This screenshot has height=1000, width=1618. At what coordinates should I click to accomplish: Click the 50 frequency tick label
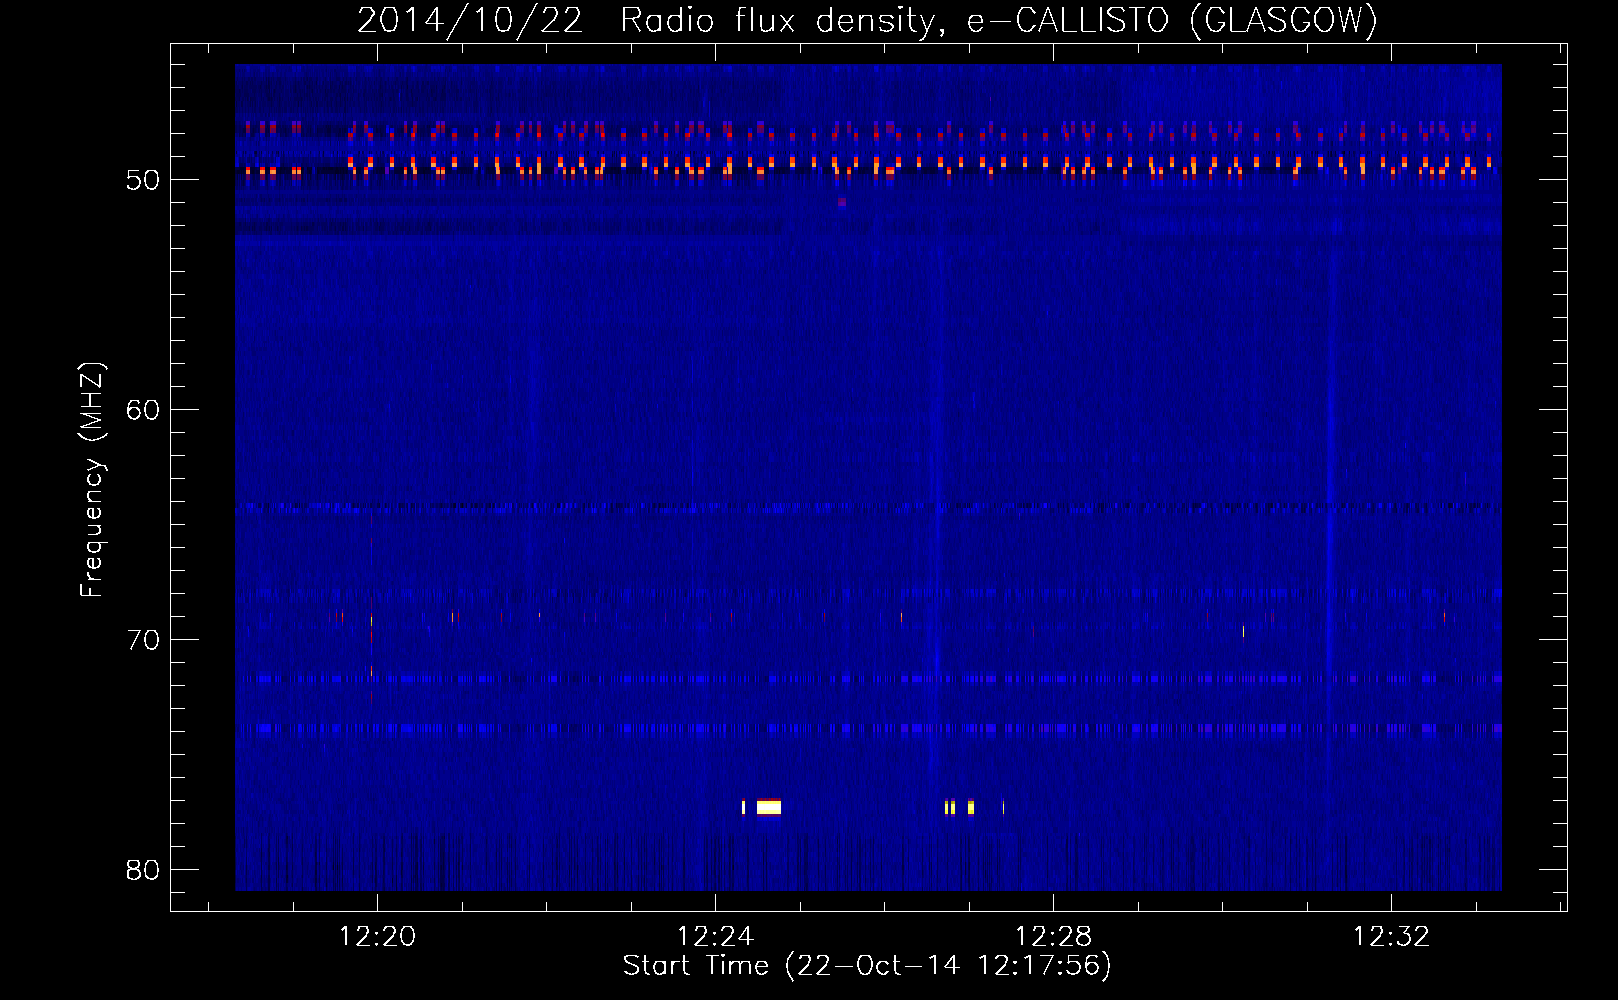(x=143, y=180)
